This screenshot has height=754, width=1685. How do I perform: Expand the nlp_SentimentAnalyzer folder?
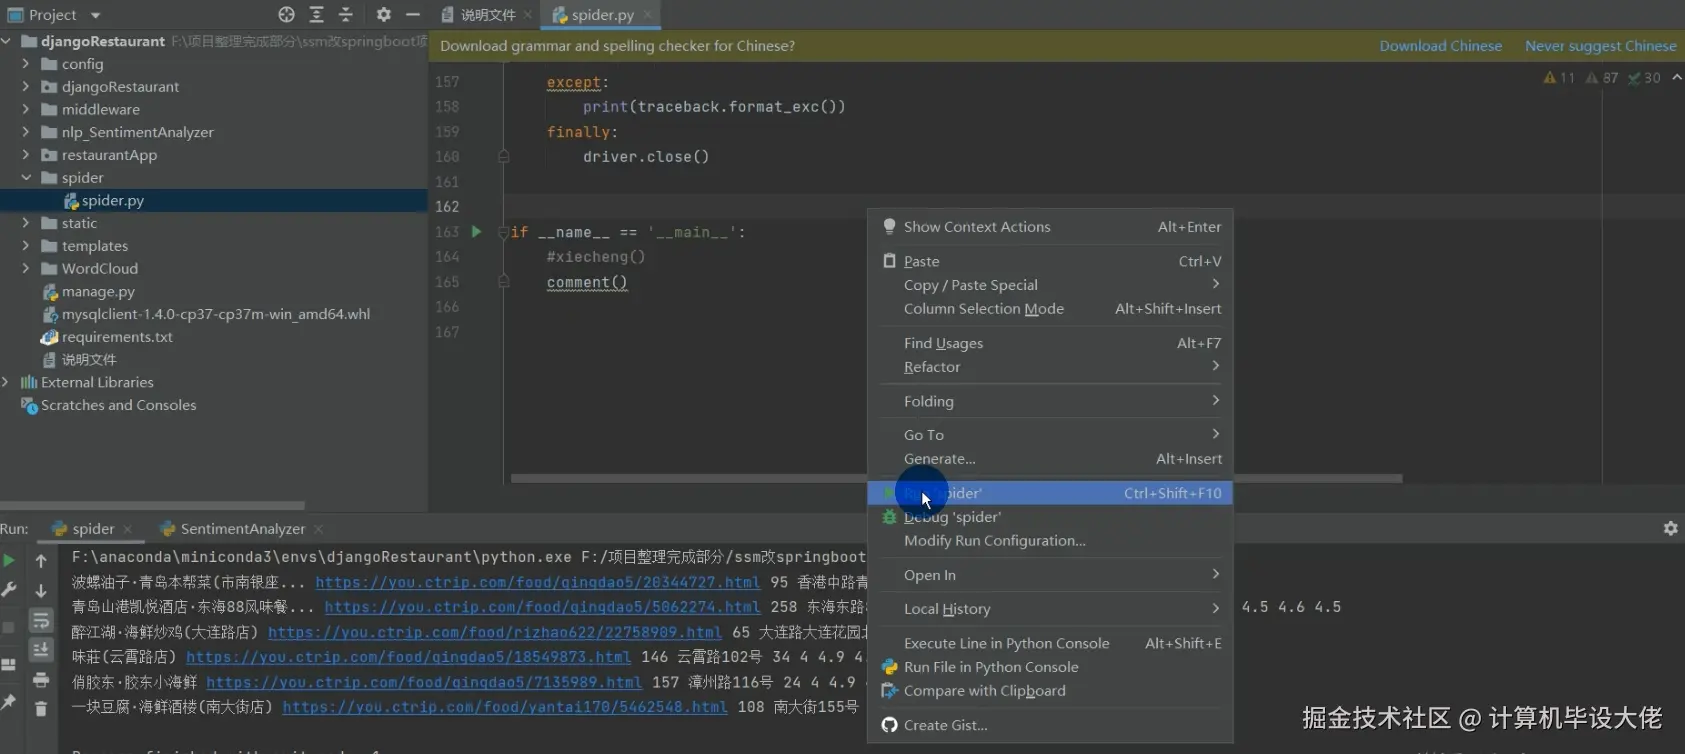pyautogui.click(x=26, y=132)
